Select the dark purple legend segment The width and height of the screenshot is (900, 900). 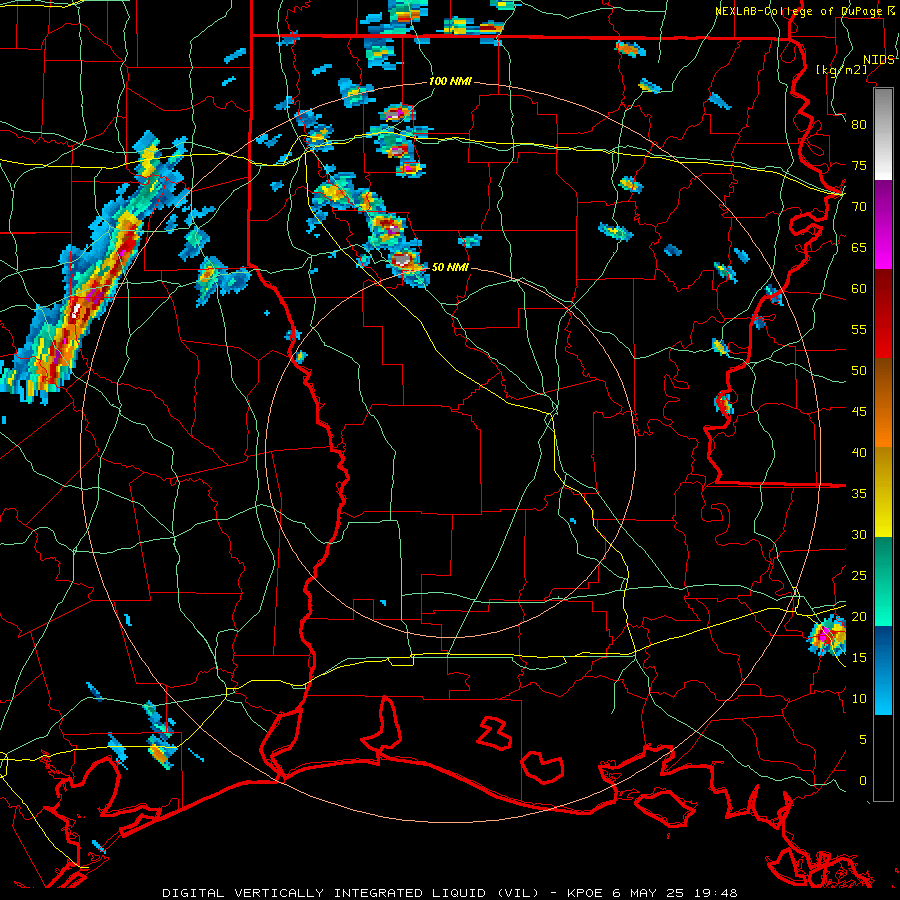pyautogui.click(x=883, y=199)
